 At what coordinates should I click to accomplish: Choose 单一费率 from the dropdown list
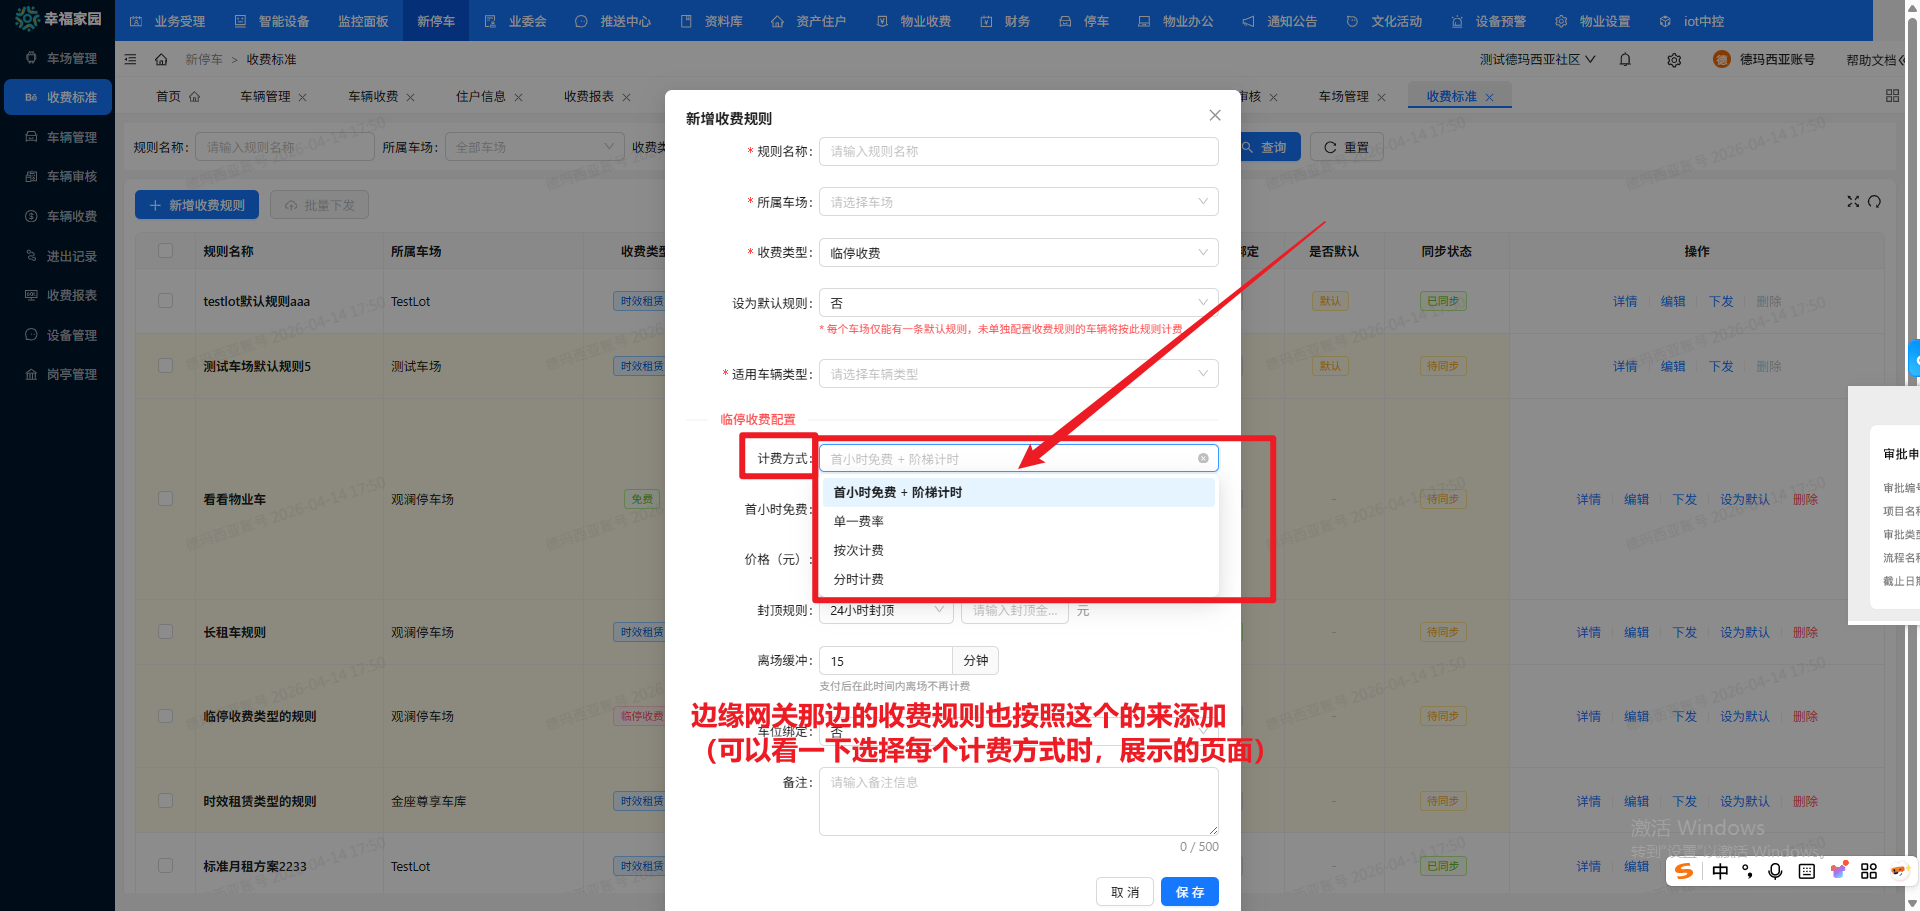859,522
